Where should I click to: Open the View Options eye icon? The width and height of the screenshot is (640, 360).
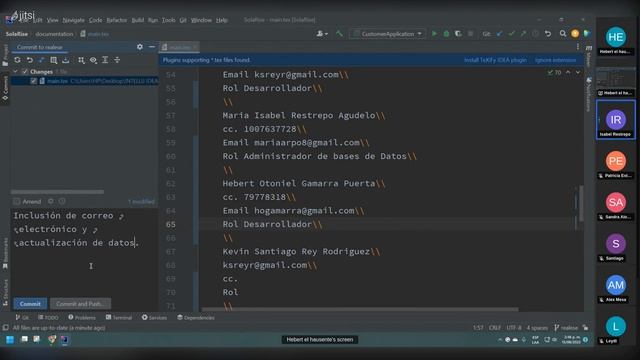pyautogui.click(x=93, y=60)
